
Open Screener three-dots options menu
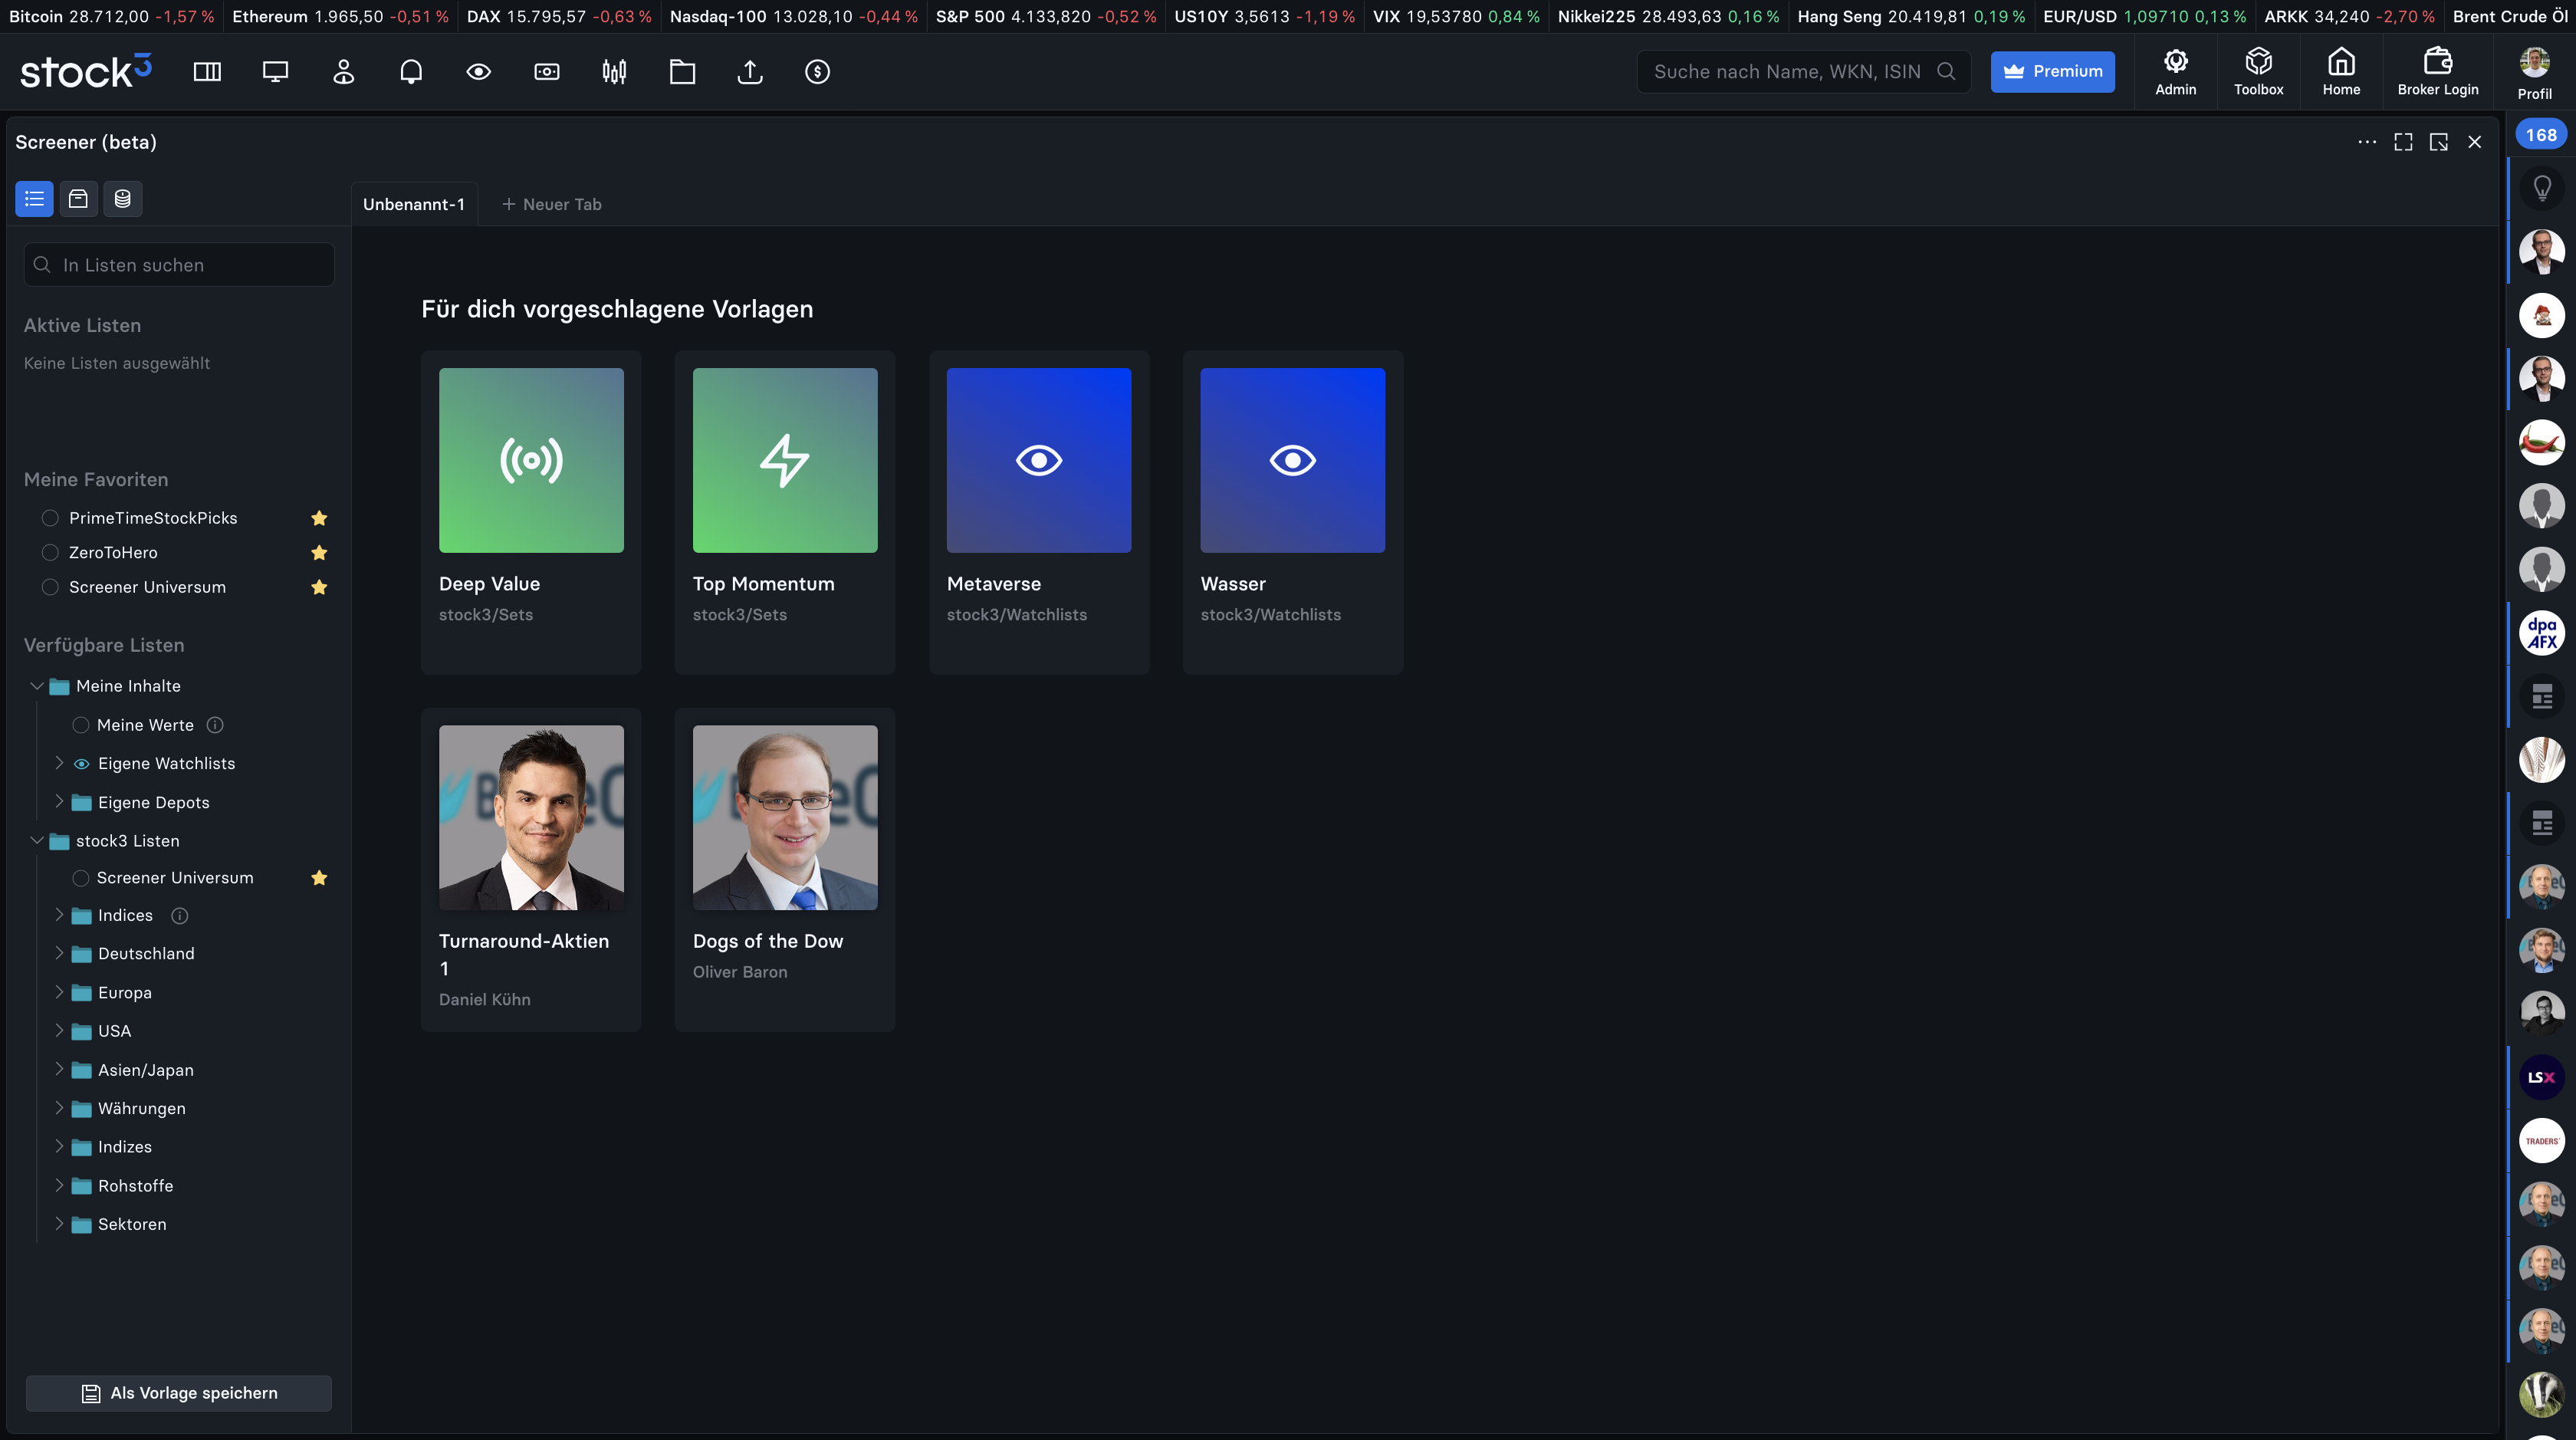pos(2367,142)
